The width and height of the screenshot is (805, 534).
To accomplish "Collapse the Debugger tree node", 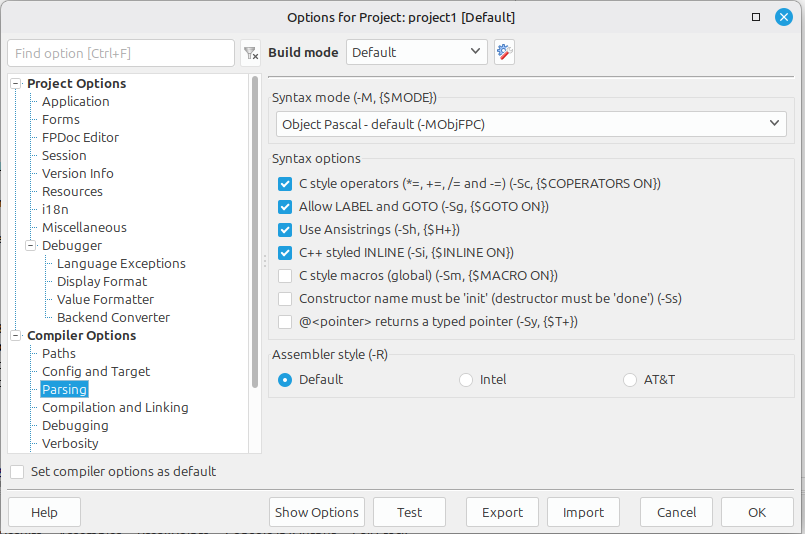I will coord(31,246).
